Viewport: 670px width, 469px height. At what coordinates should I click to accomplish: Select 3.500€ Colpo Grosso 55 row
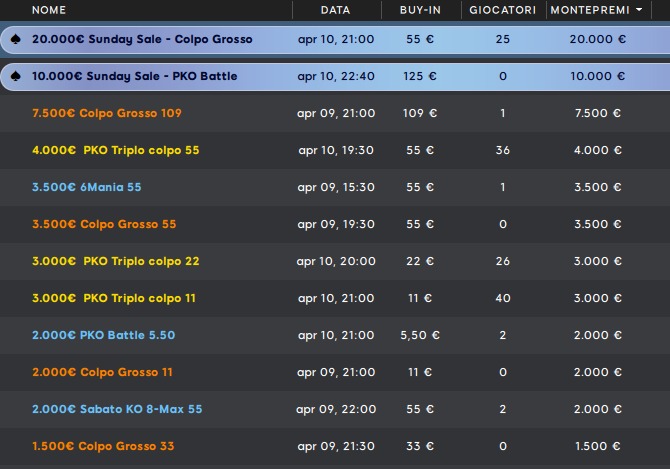point(335,224)
